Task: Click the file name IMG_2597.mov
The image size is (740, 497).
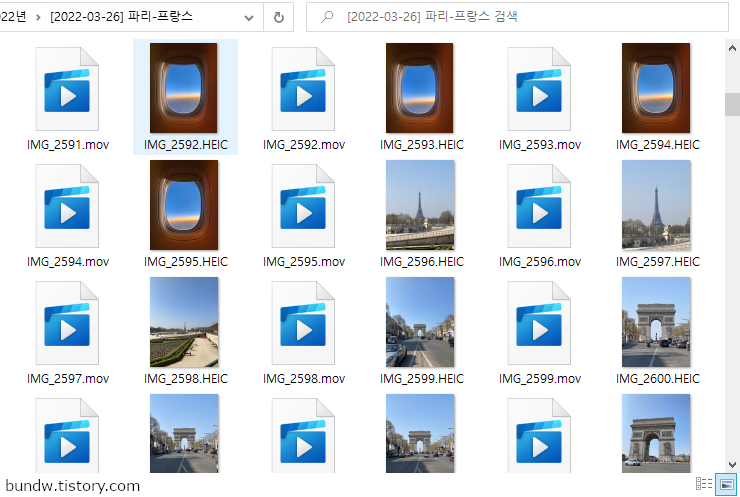Action: pyautogui.click(x=68, y=379)
